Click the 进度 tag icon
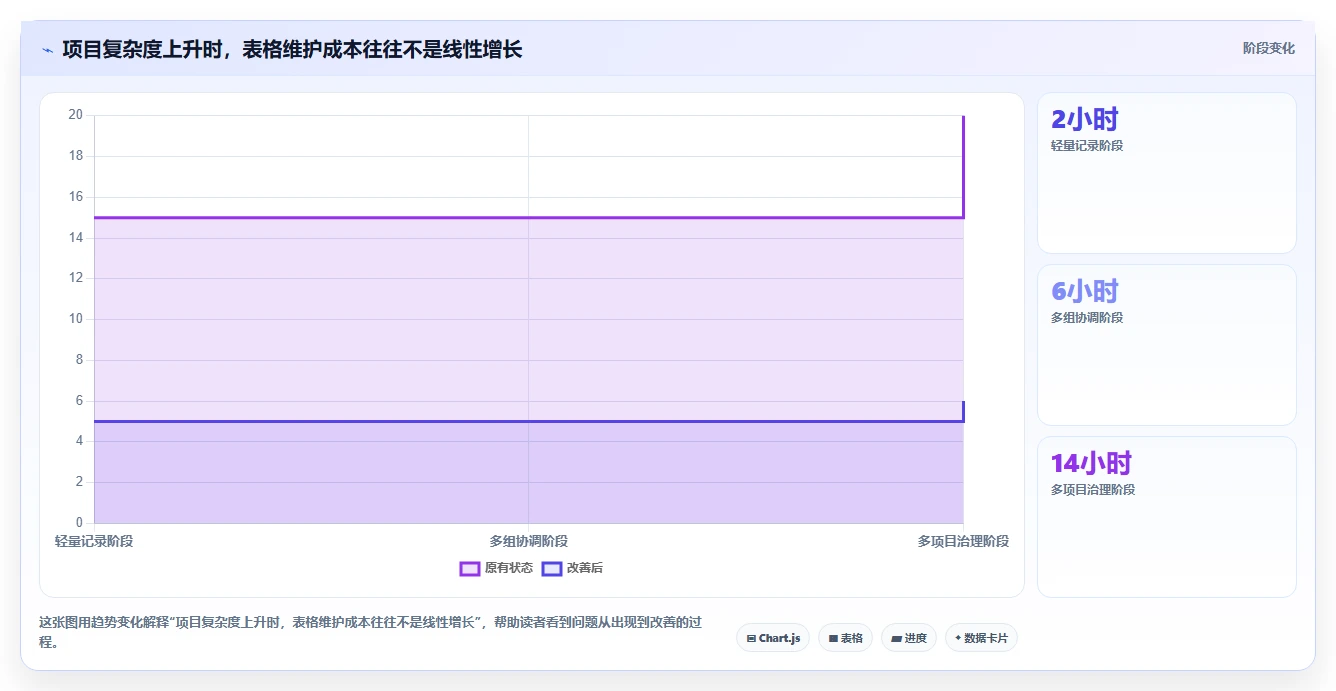 click(897, 638)
